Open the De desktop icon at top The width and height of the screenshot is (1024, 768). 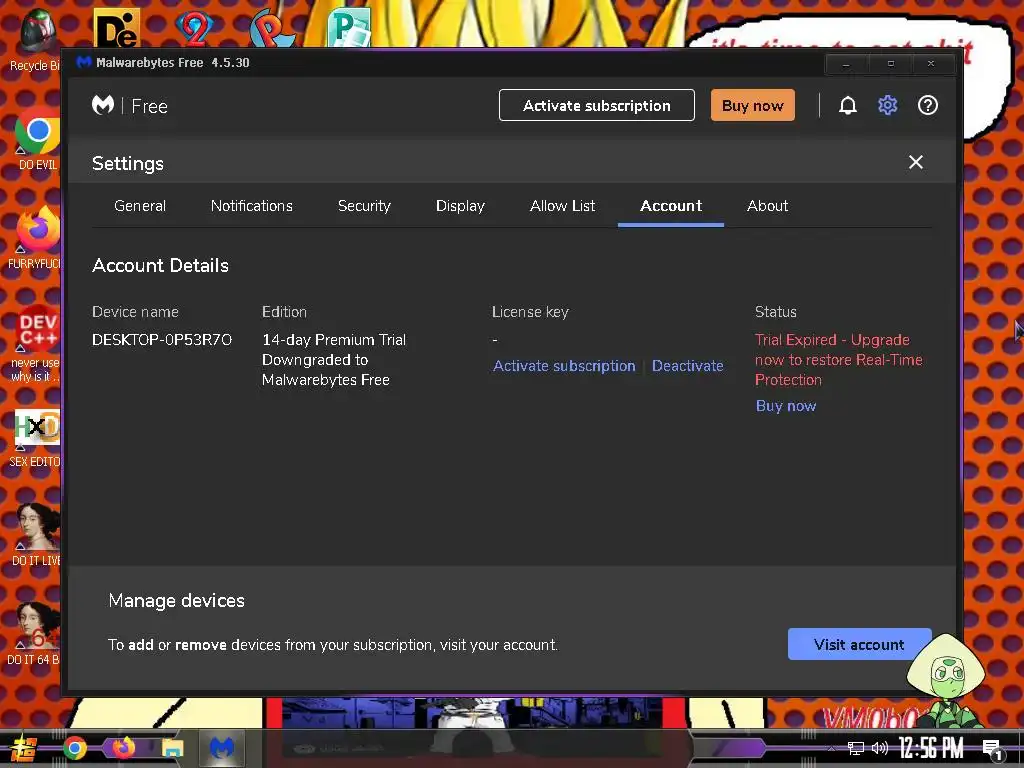tap(117, 29)
